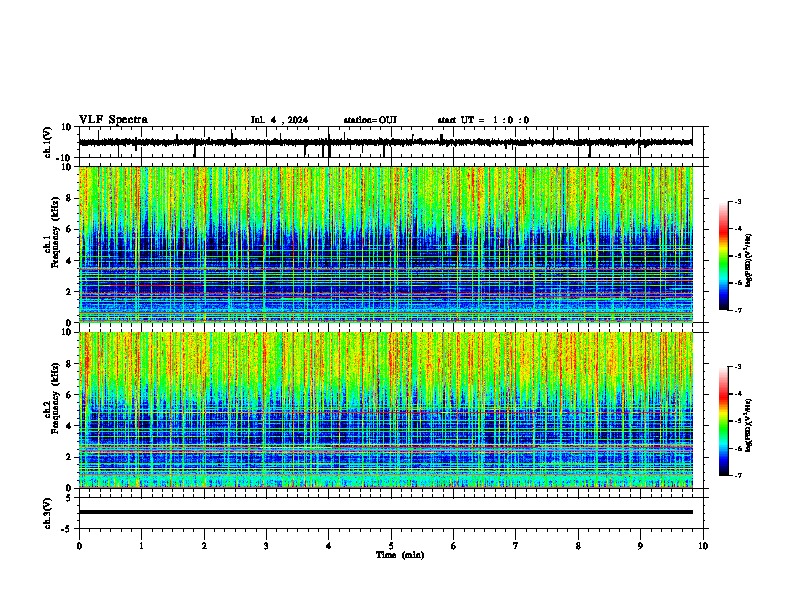Click inside the ch.2 spectrogram panel
The image size is (792, 612).
[386, 410]
